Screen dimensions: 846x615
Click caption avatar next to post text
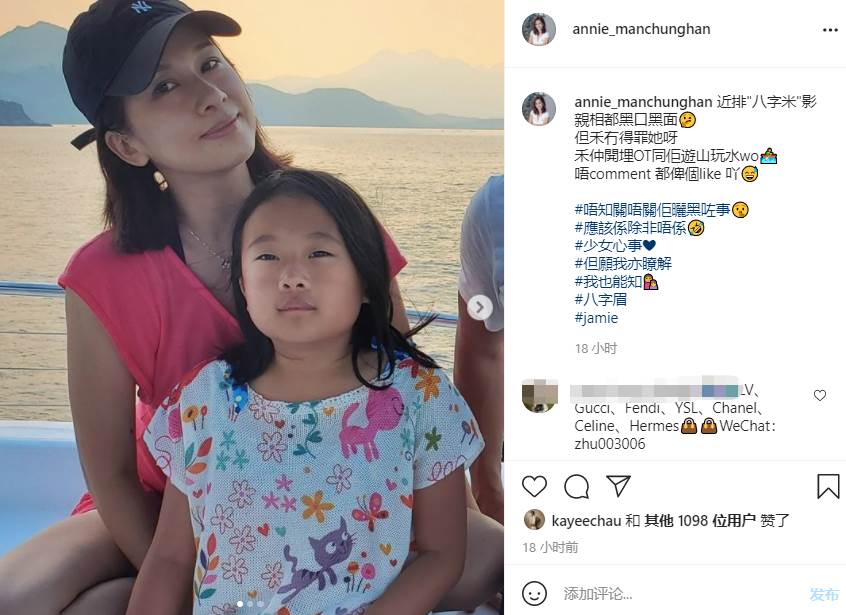[x=538, y=108]
